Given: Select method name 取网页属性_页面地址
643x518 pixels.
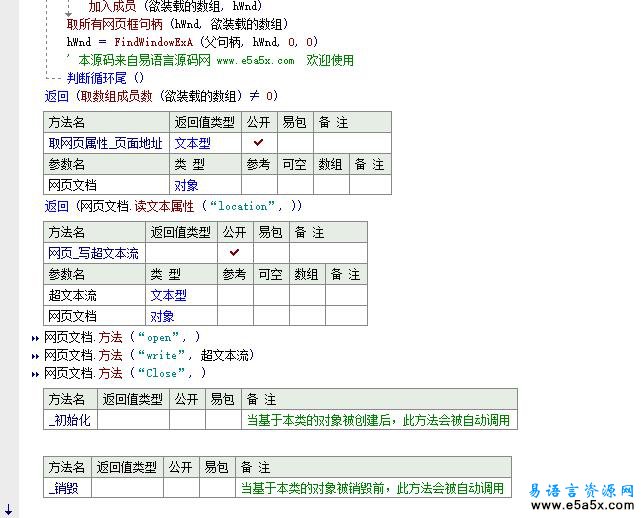Looking at the screenshot, I should (105, 143).
